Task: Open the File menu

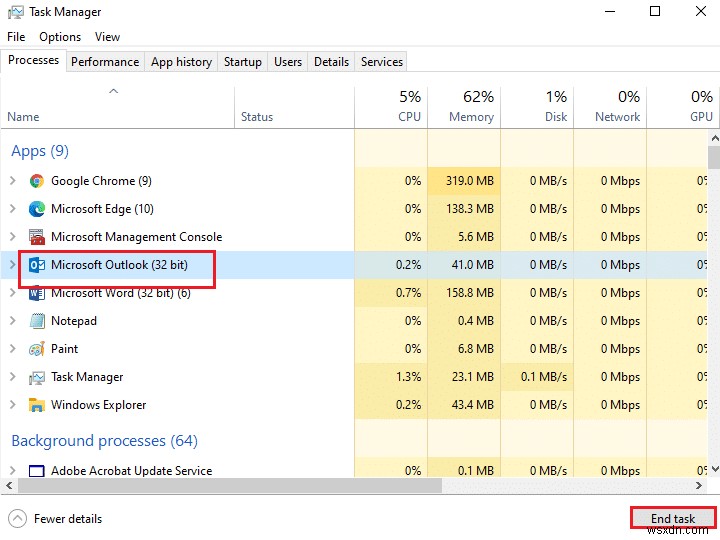Action: click(x=16, y=37)
